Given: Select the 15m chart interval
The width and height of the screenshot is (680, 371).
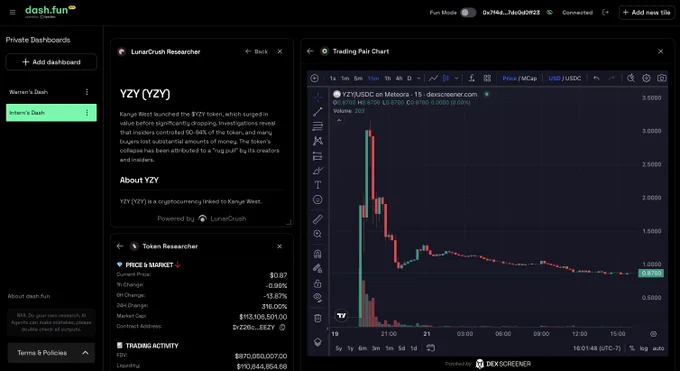Looking at the screenshot, I should point(373,79).
